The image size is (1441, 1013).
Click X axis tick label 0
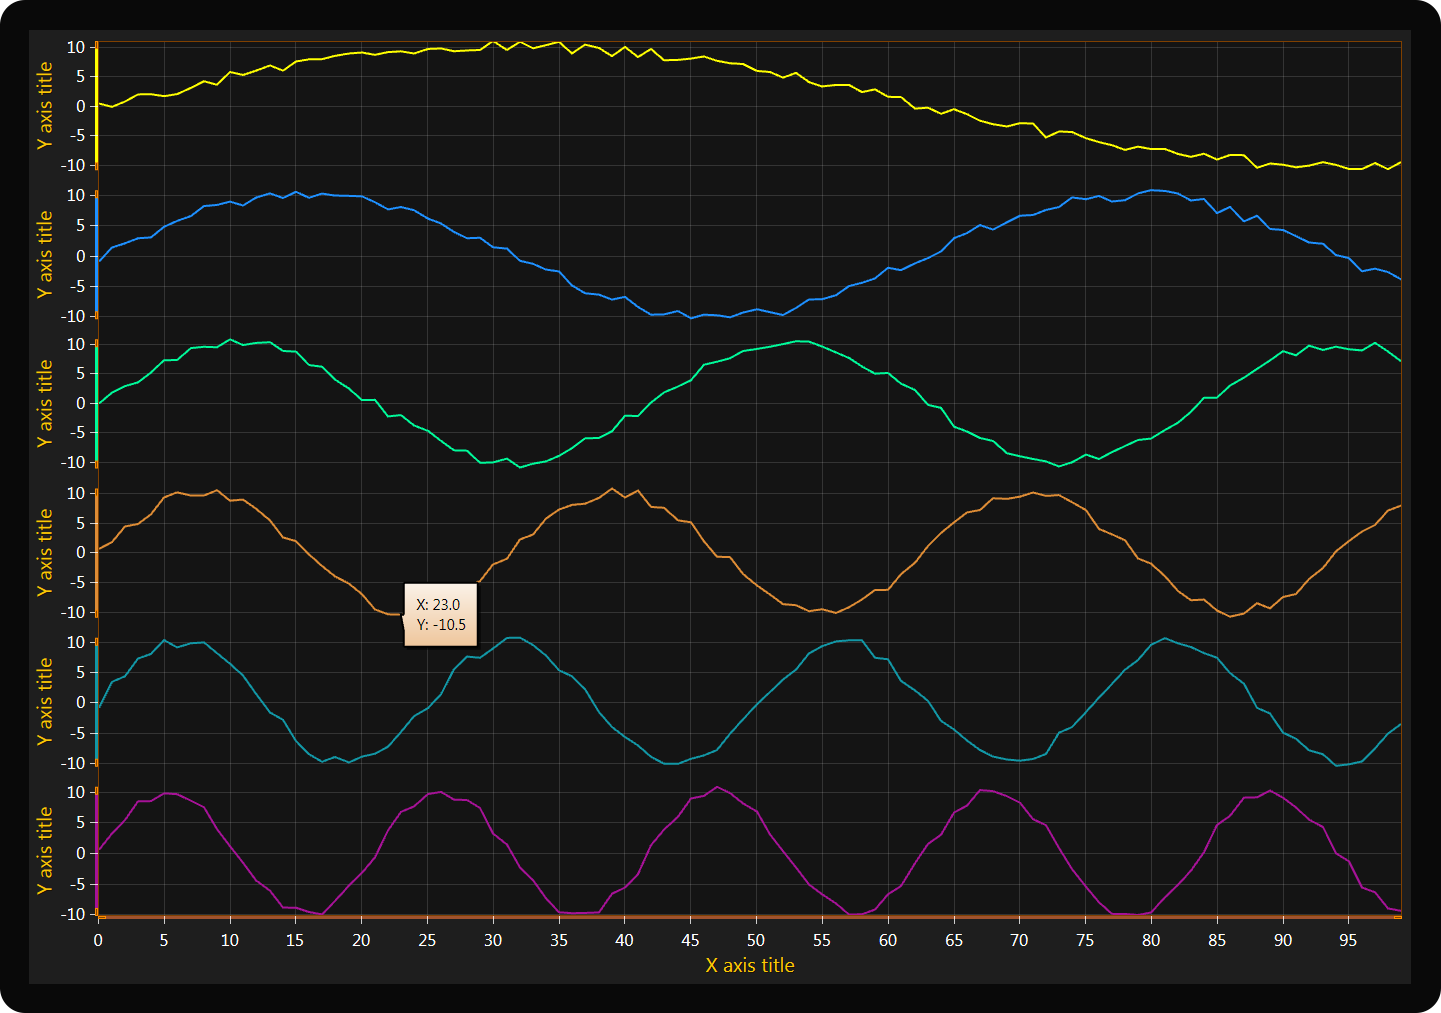coord(98,940)
